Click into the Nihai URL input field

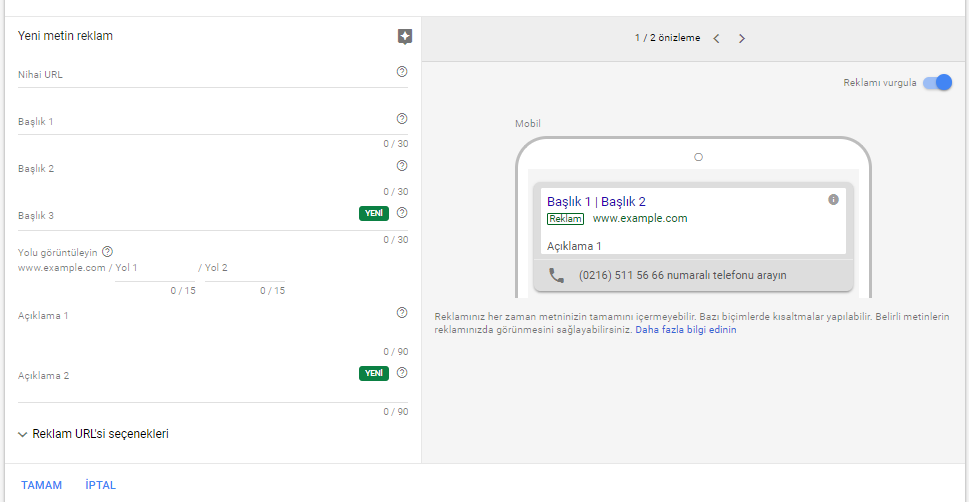pyautogui.click(x=200, y=75)
